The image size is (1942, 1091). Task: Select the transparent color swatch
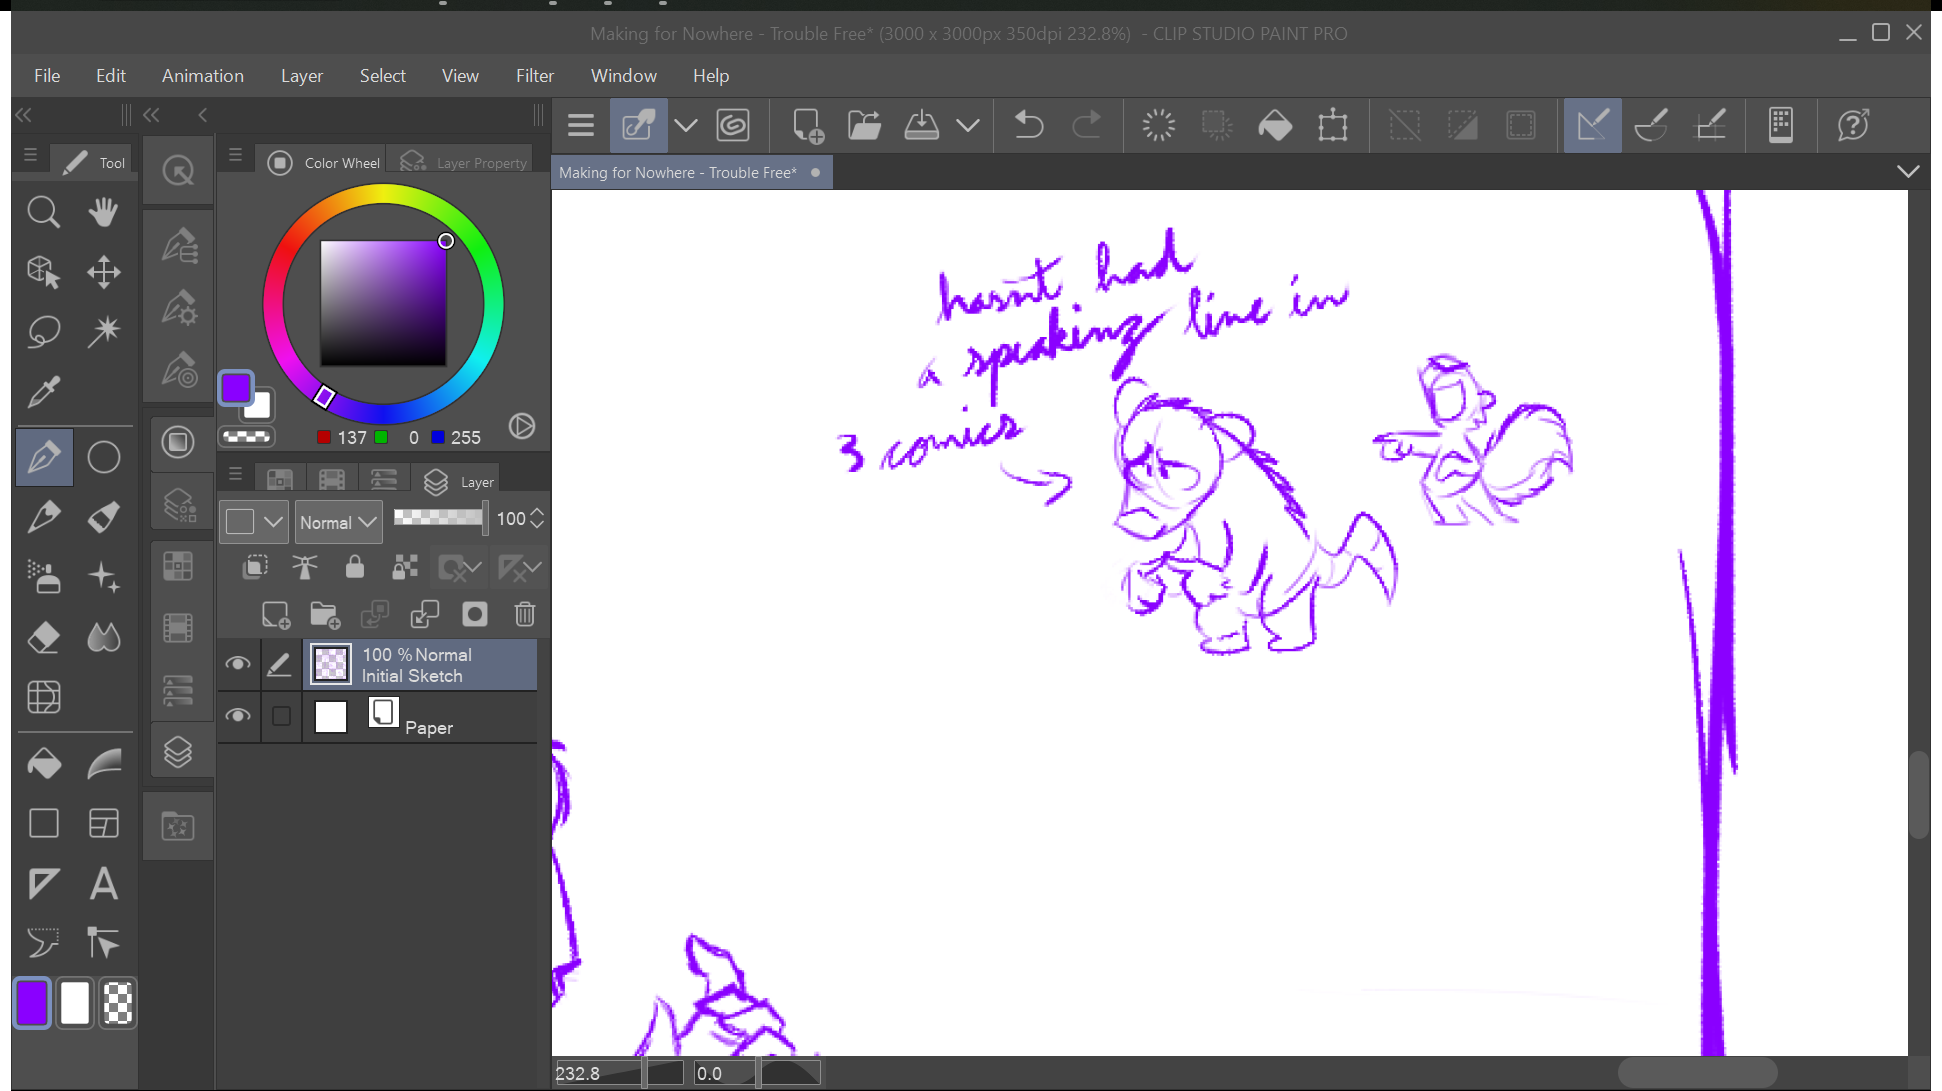118,1003
